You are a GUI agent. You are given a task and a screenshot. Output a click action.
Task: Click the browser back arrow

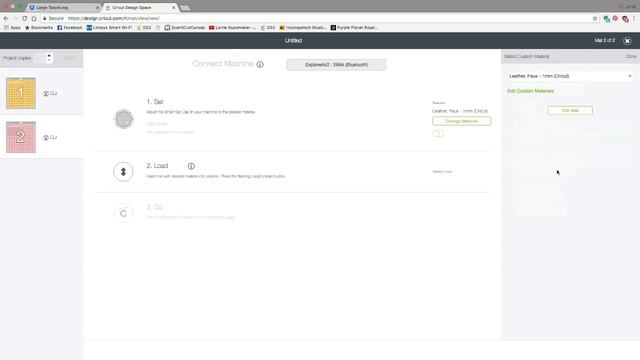[6, 18]
